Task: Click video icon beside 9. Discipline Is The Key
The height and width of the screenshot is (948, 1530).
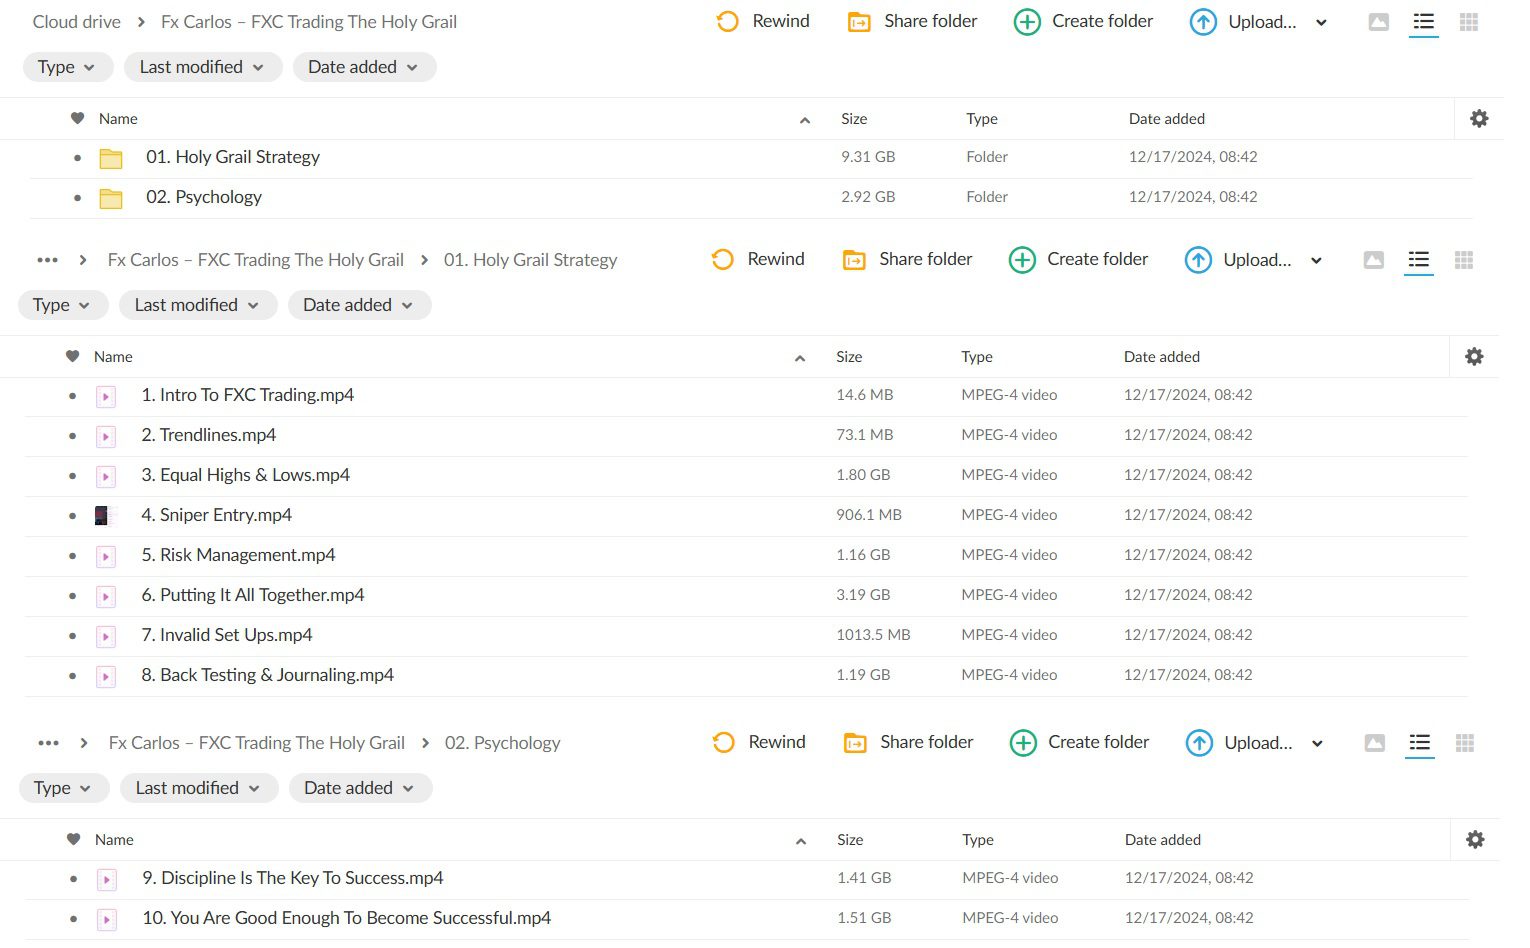Action: (106, 879)
